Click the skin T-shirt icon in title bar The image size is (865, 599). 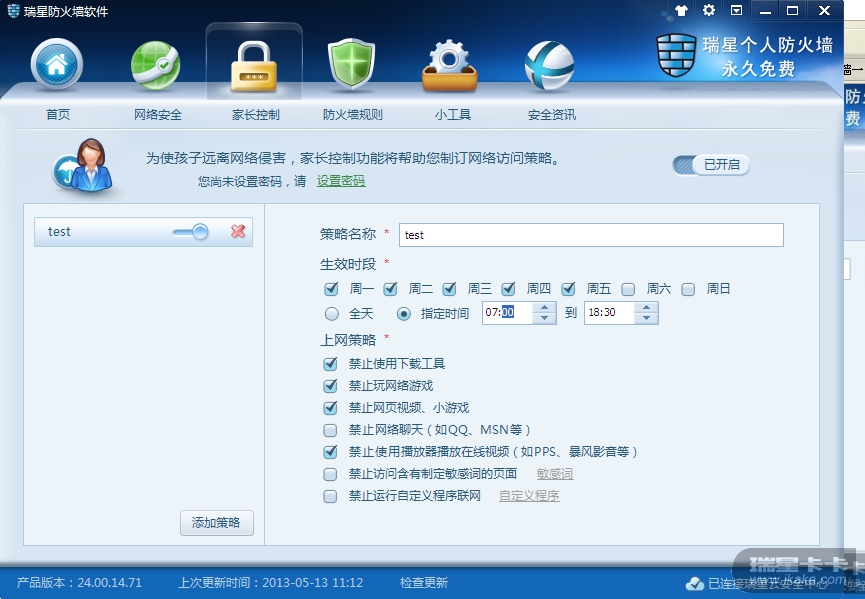(x=681, y=10)
